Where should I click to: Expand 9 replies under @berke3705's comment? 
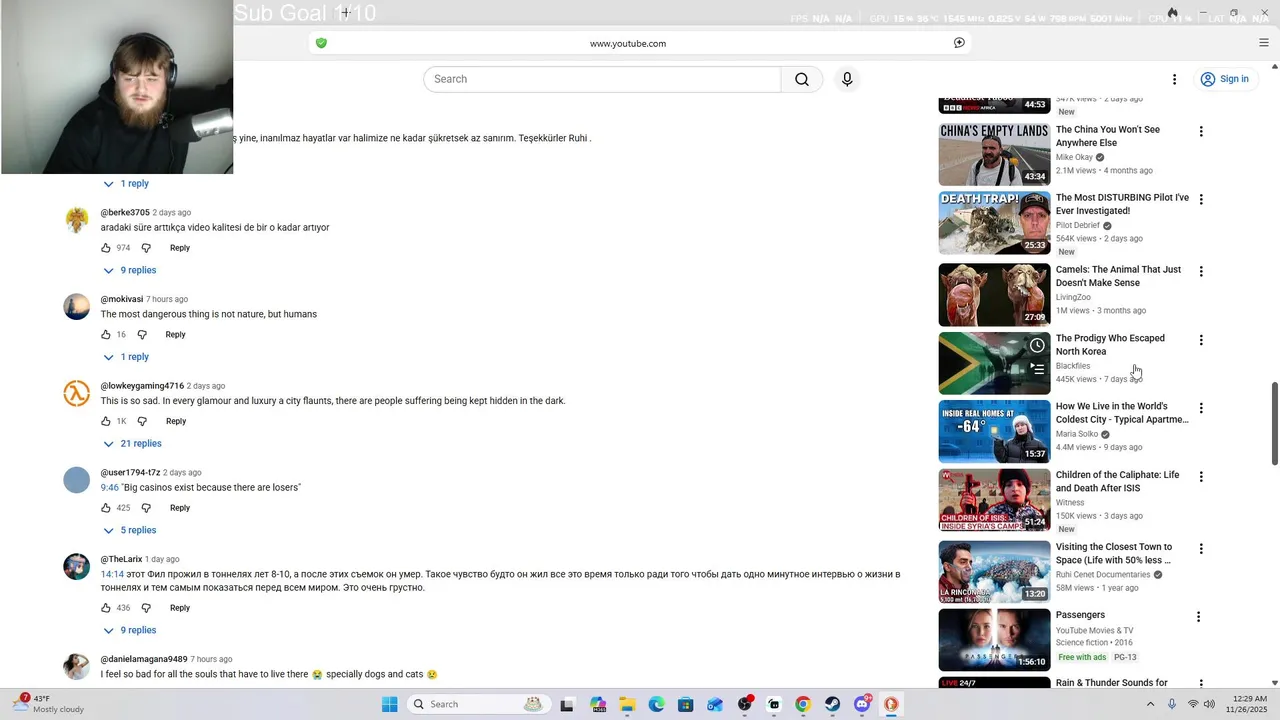(x=130, y=270)
